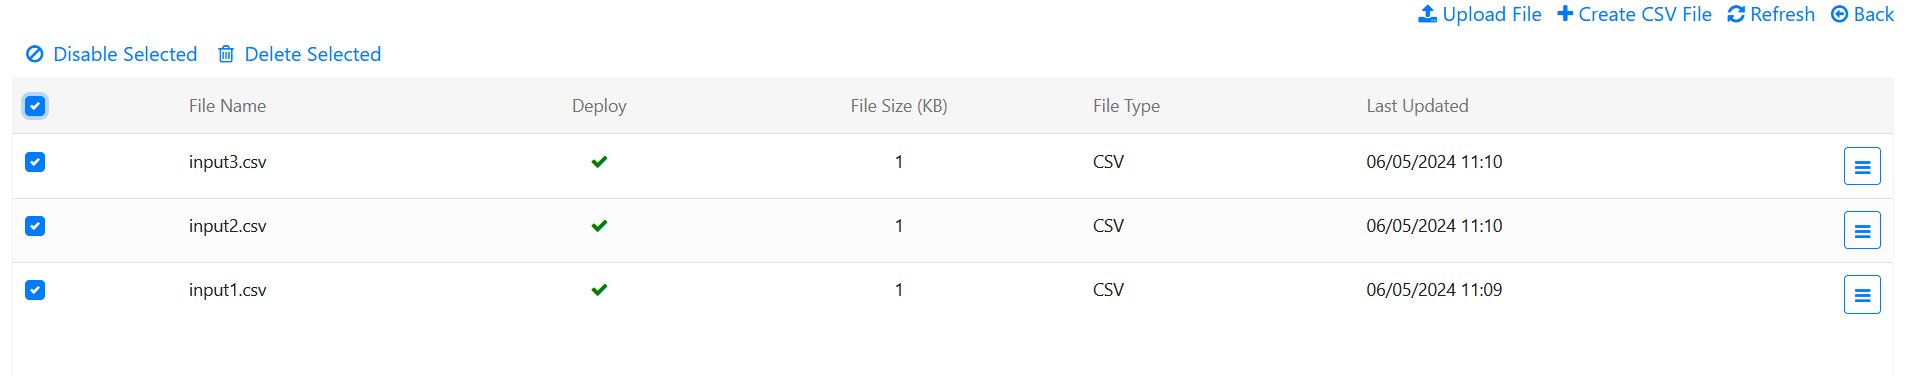Sort by the File Name column header

(x=227, y=106)
